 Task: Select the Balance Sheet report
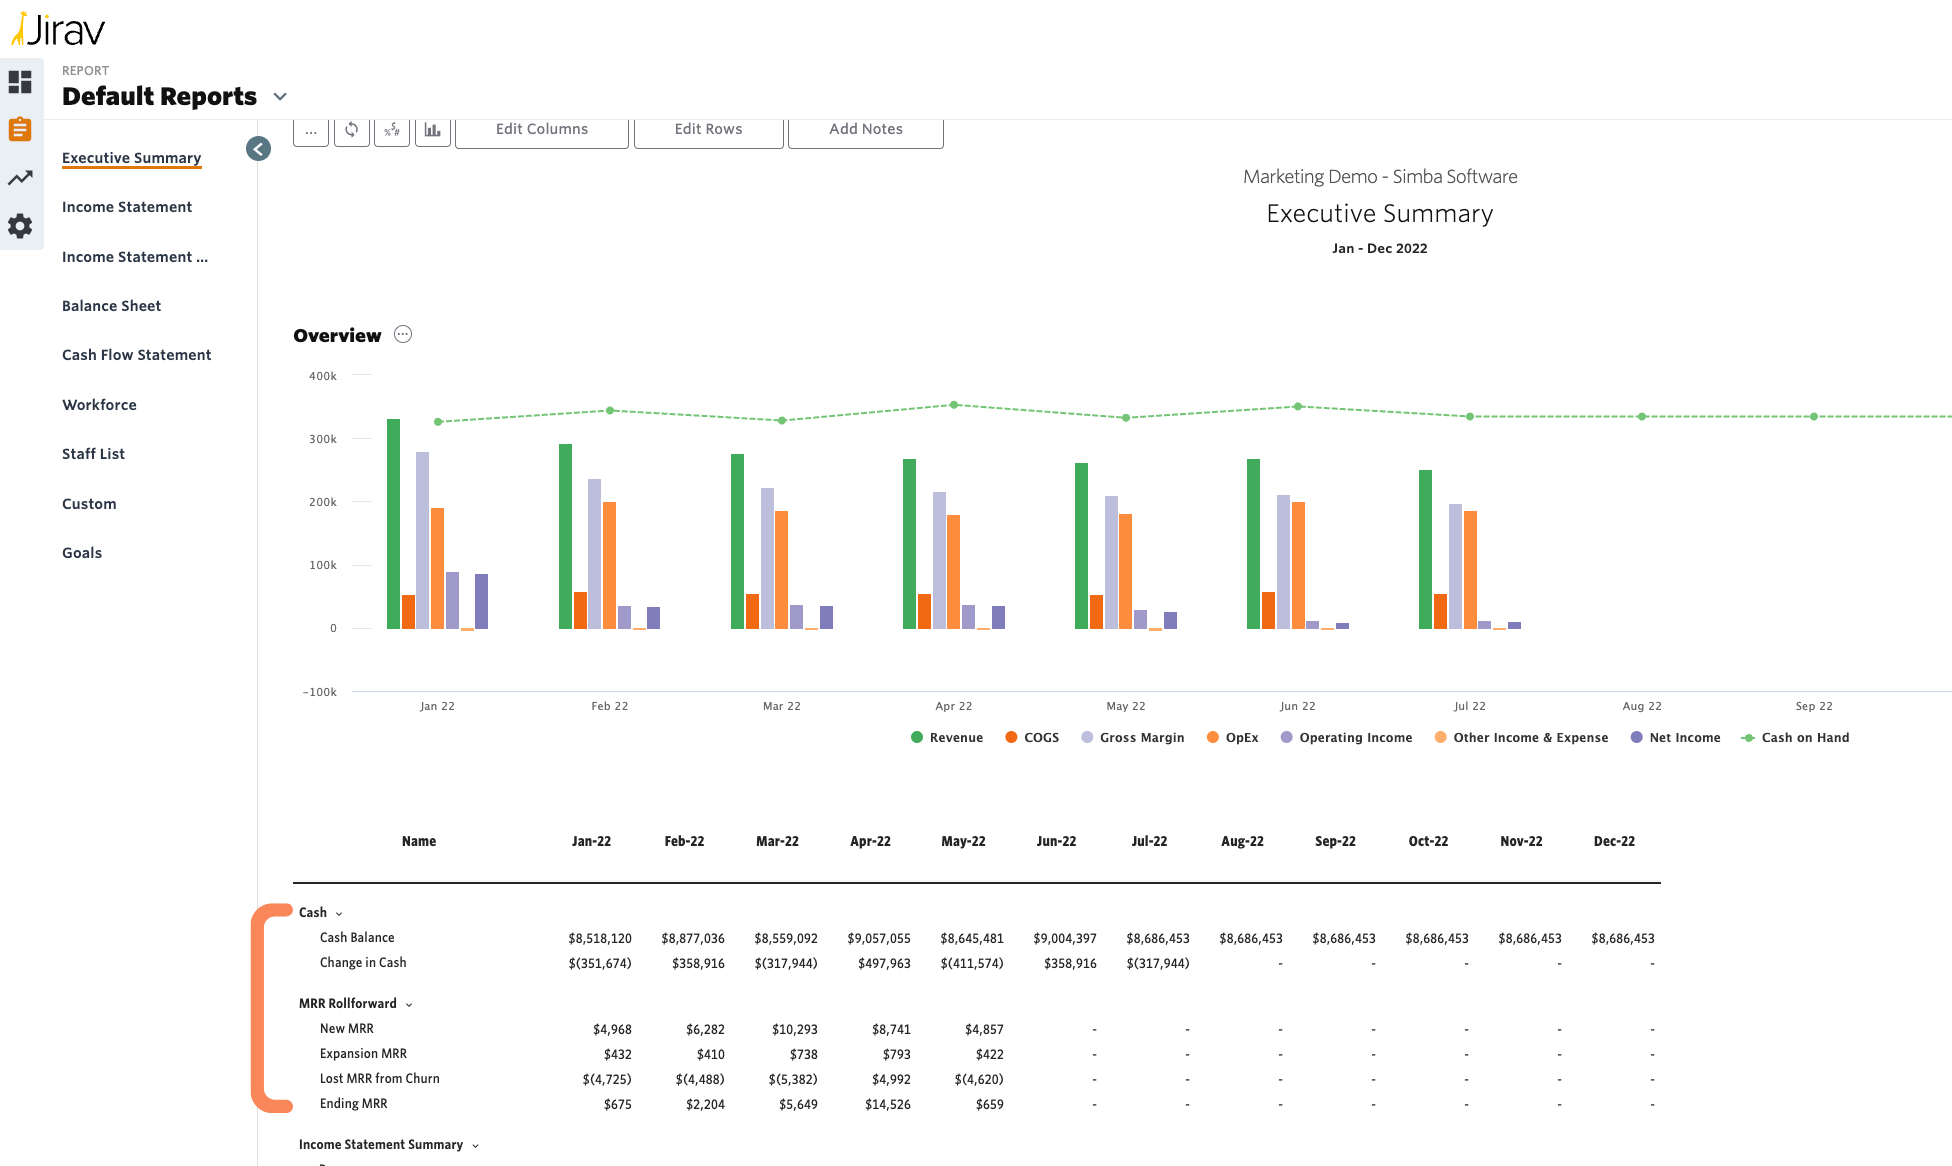(x=111, y=304)
